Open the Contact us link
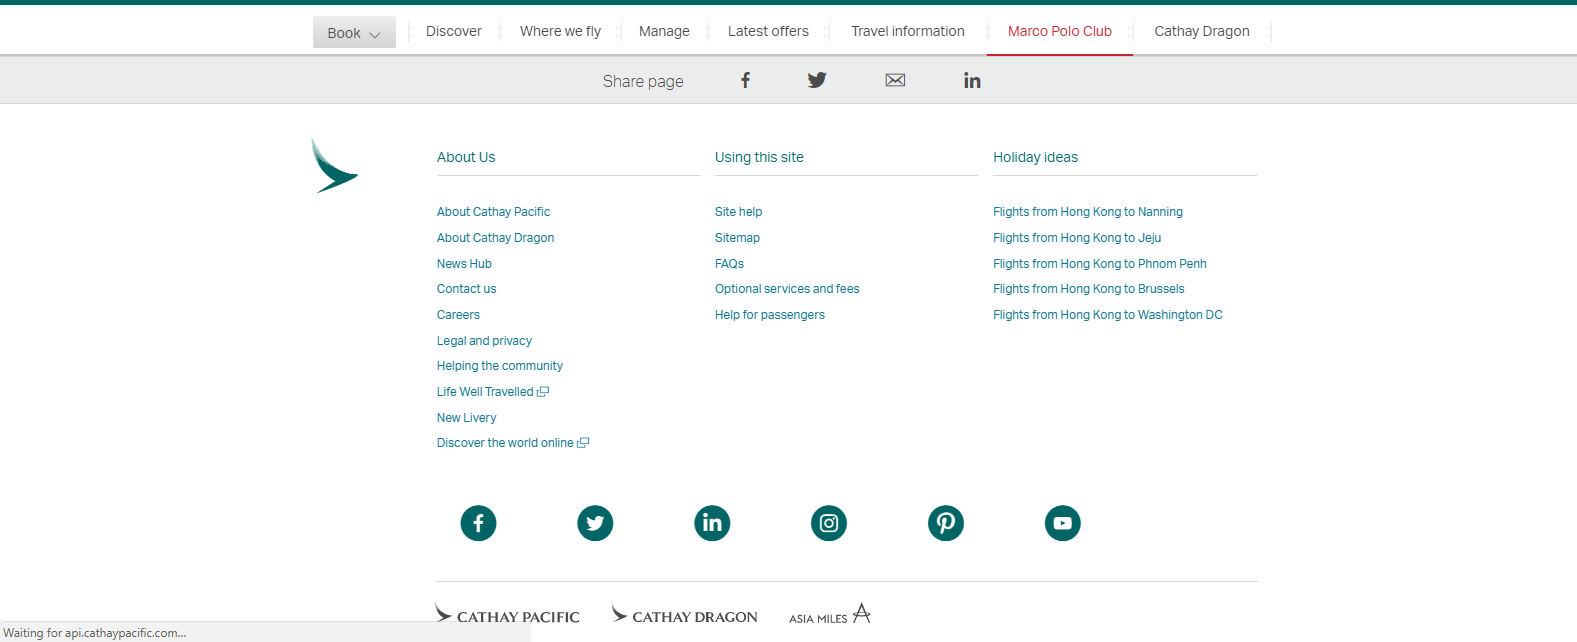Viewport: 1577px width, 642px height. [x=466, y=289]
